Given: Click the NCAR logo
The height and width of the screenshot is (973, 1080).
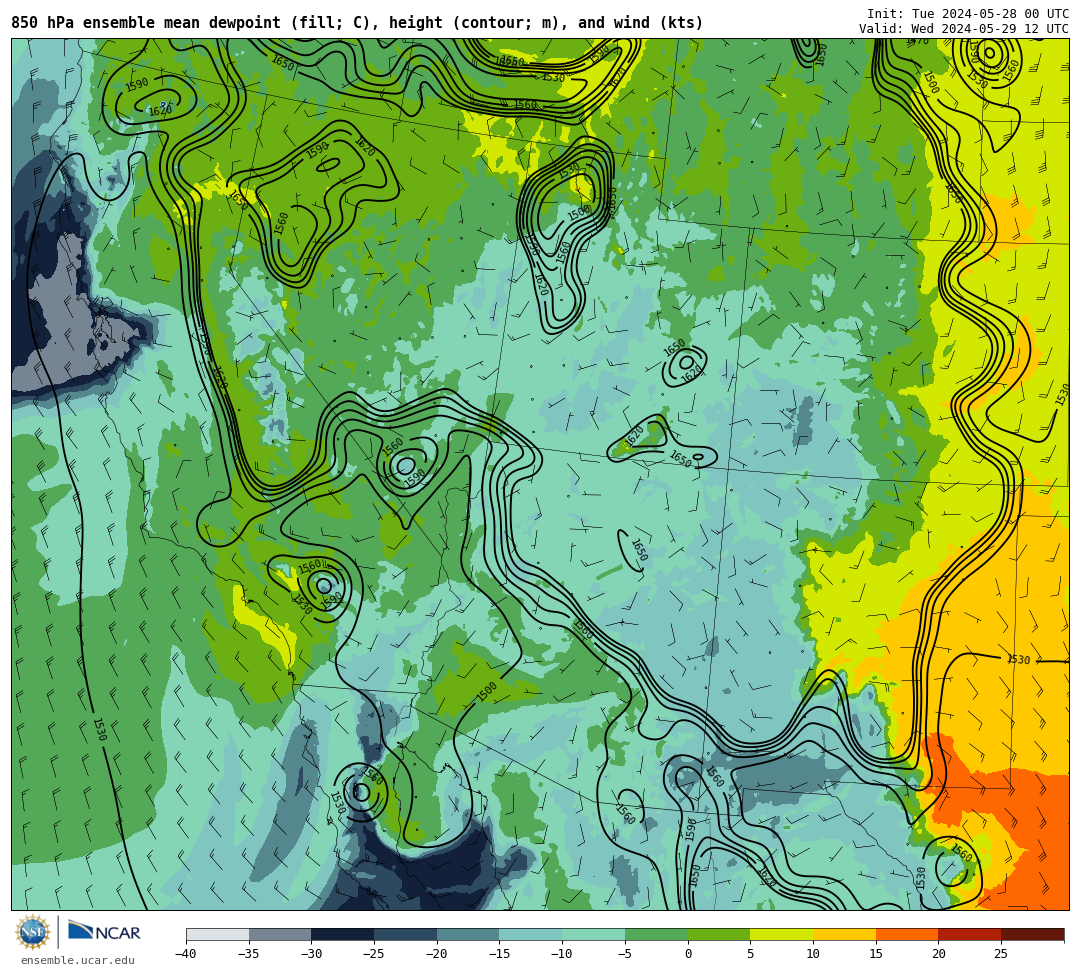Looking at the screenshot, I should pyautogui.click(x=104, y=932).
